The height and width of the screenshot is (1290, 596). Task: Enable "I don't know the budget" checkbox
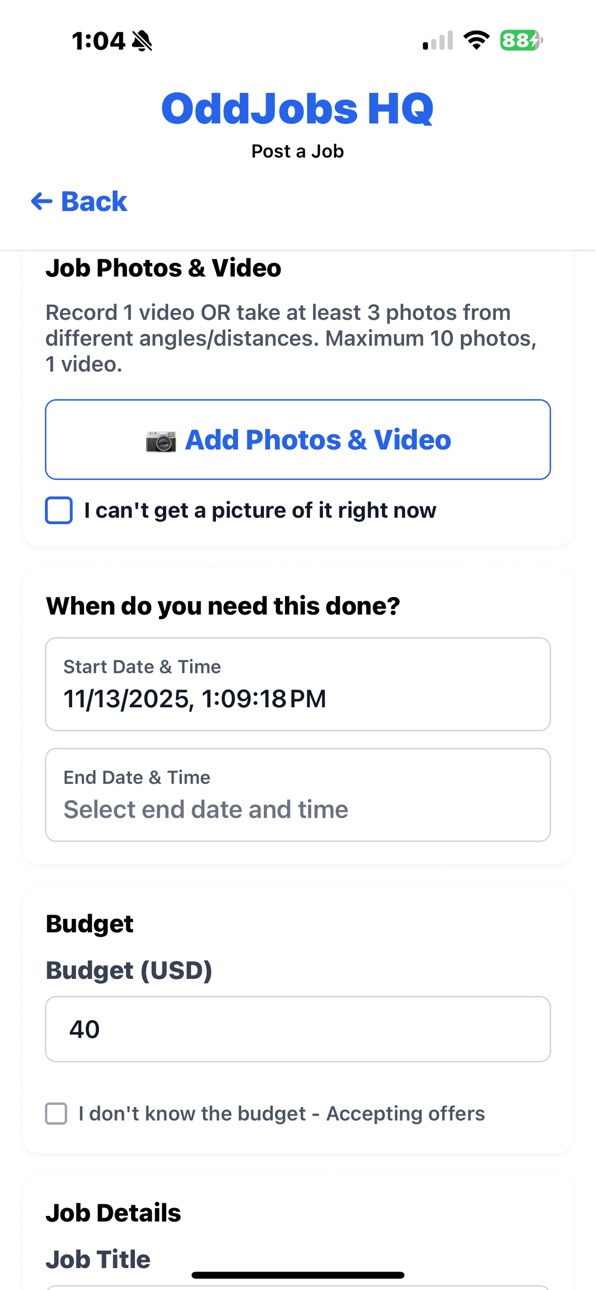57,1114
